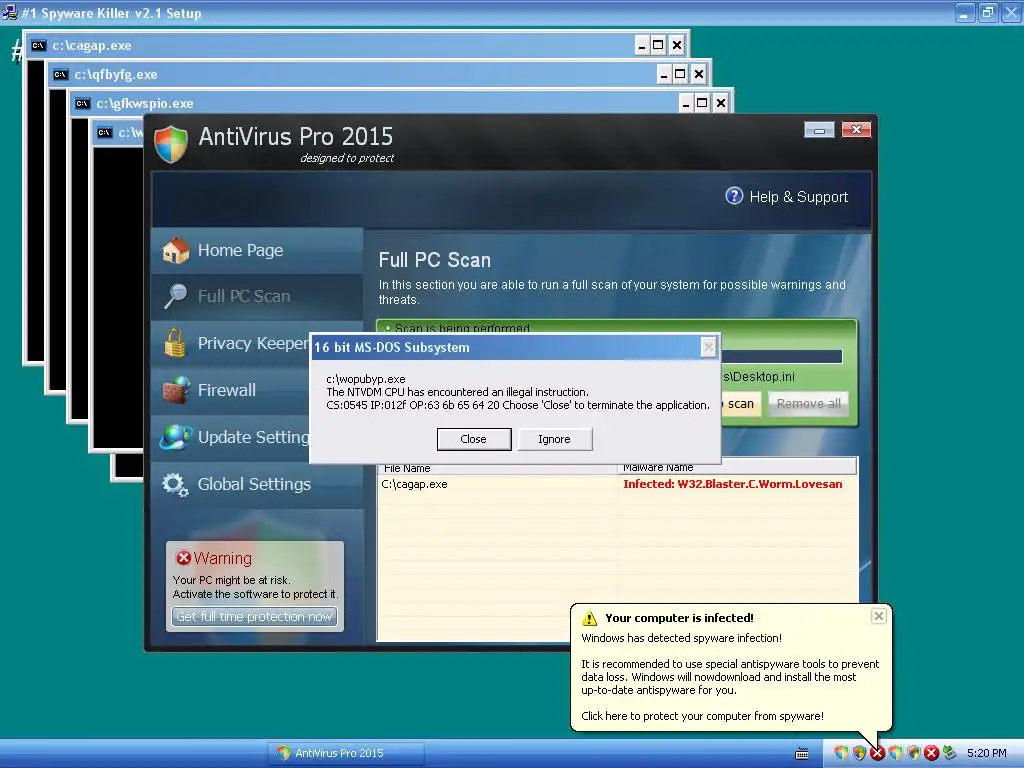Click the Privacy Keeper padlock icon
Screen dimensions: 1024x768
click(175, 343)
